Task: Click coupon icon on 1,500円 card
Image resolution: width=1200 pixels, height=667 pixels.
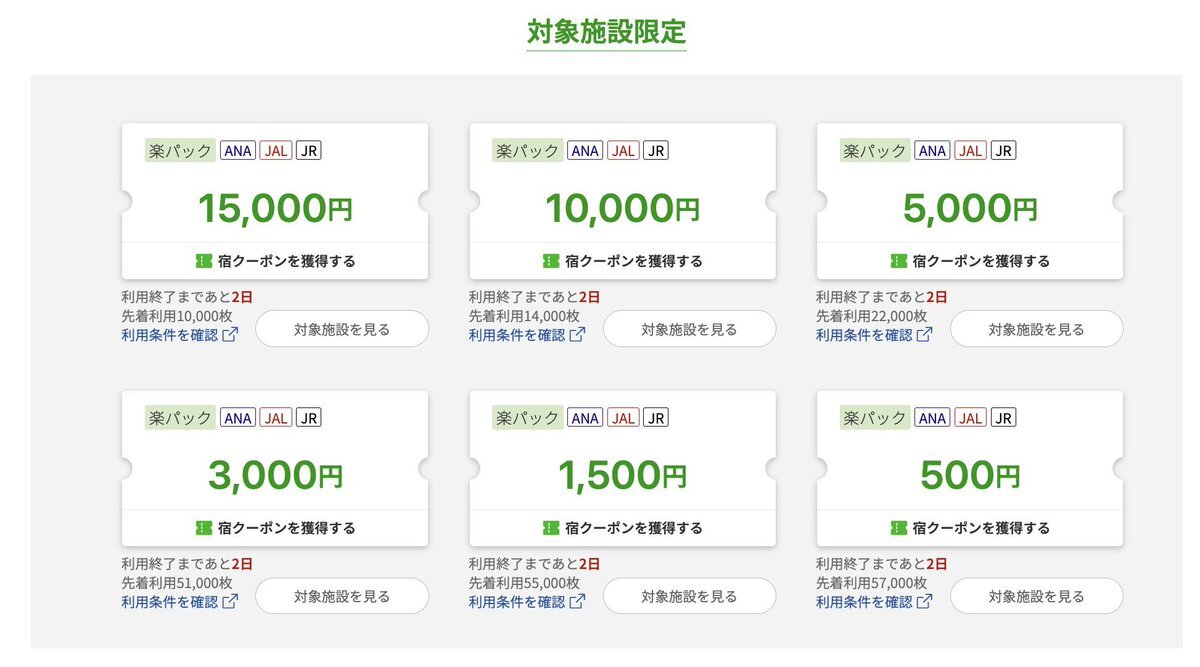Action: (551, 528)
